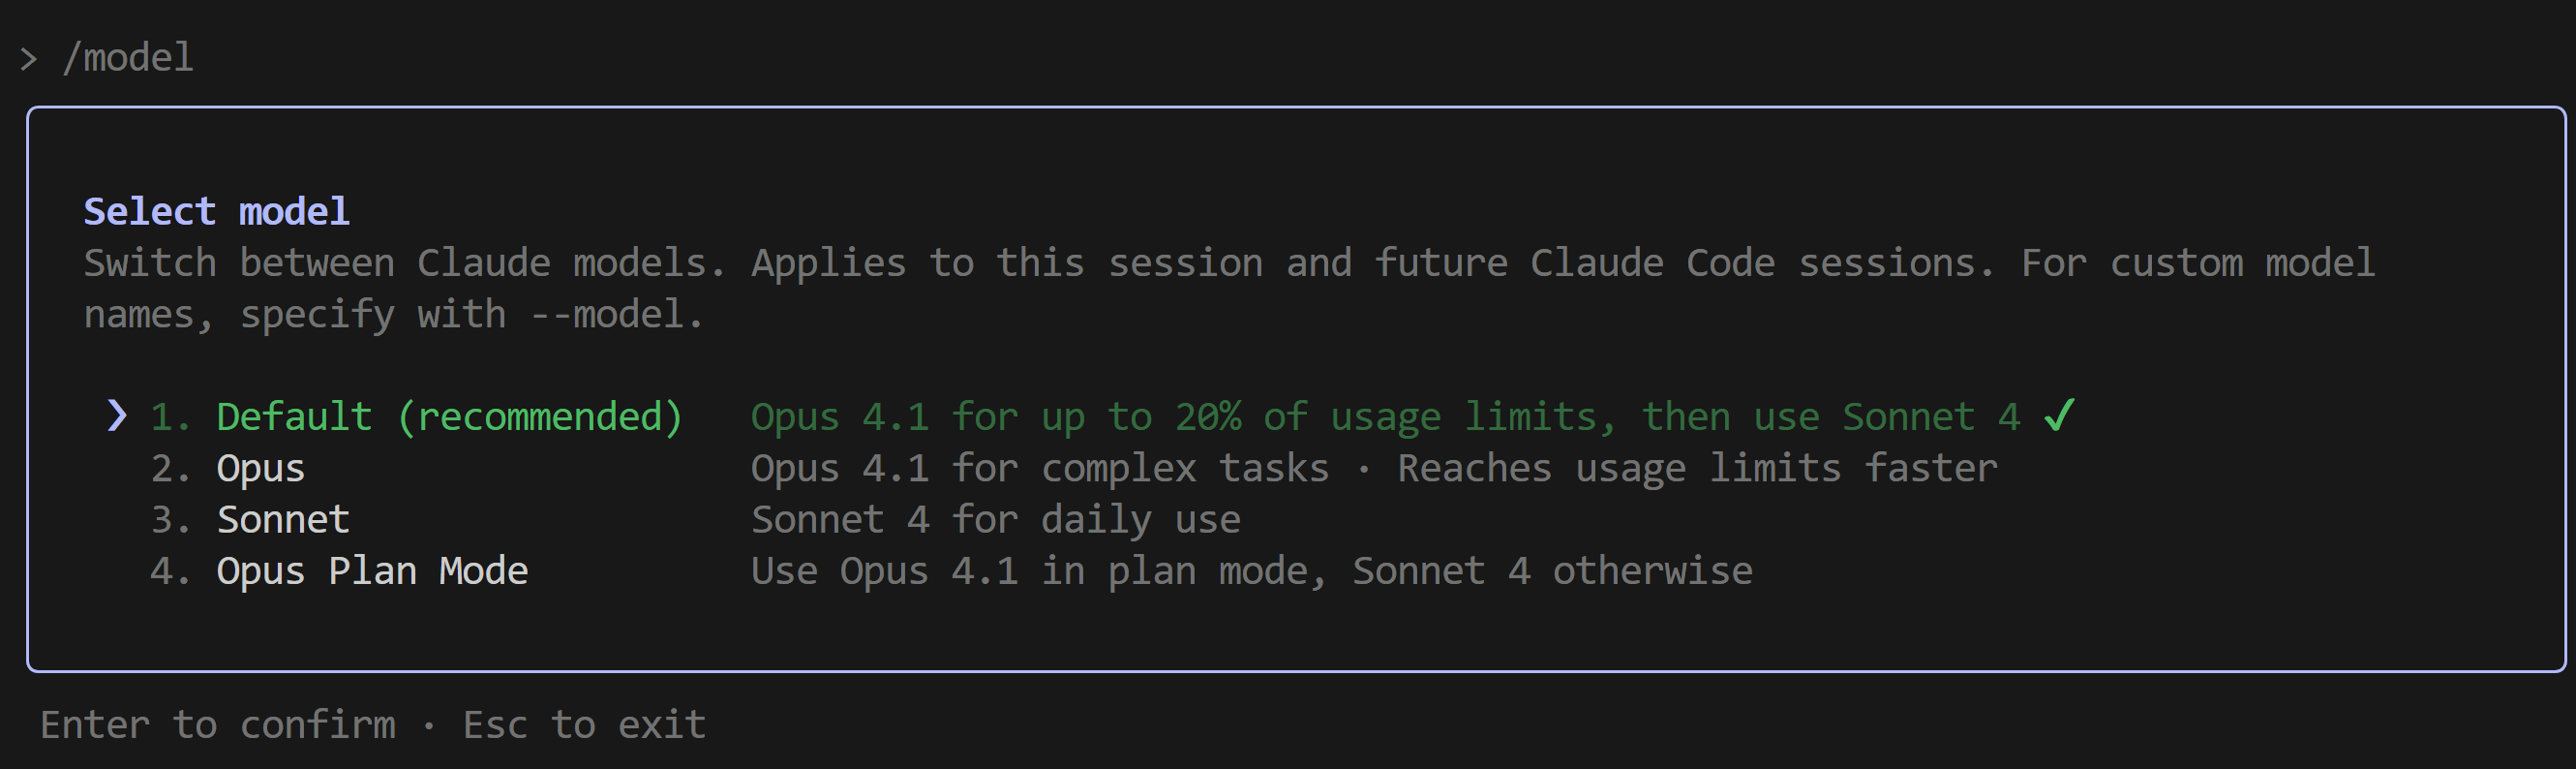2576x769 pixels.
Task: Click the 'Sonnet 4 for daily use' description
Action: pyautogui.click(x=995, y=519)
